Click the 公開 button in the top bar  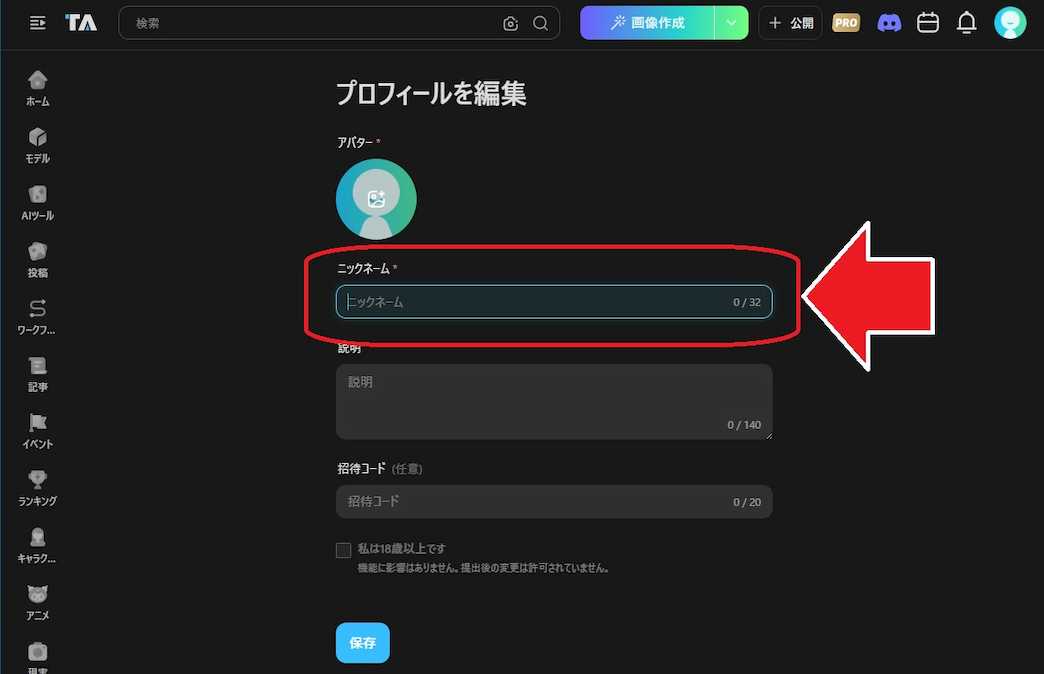pos(790,22)
